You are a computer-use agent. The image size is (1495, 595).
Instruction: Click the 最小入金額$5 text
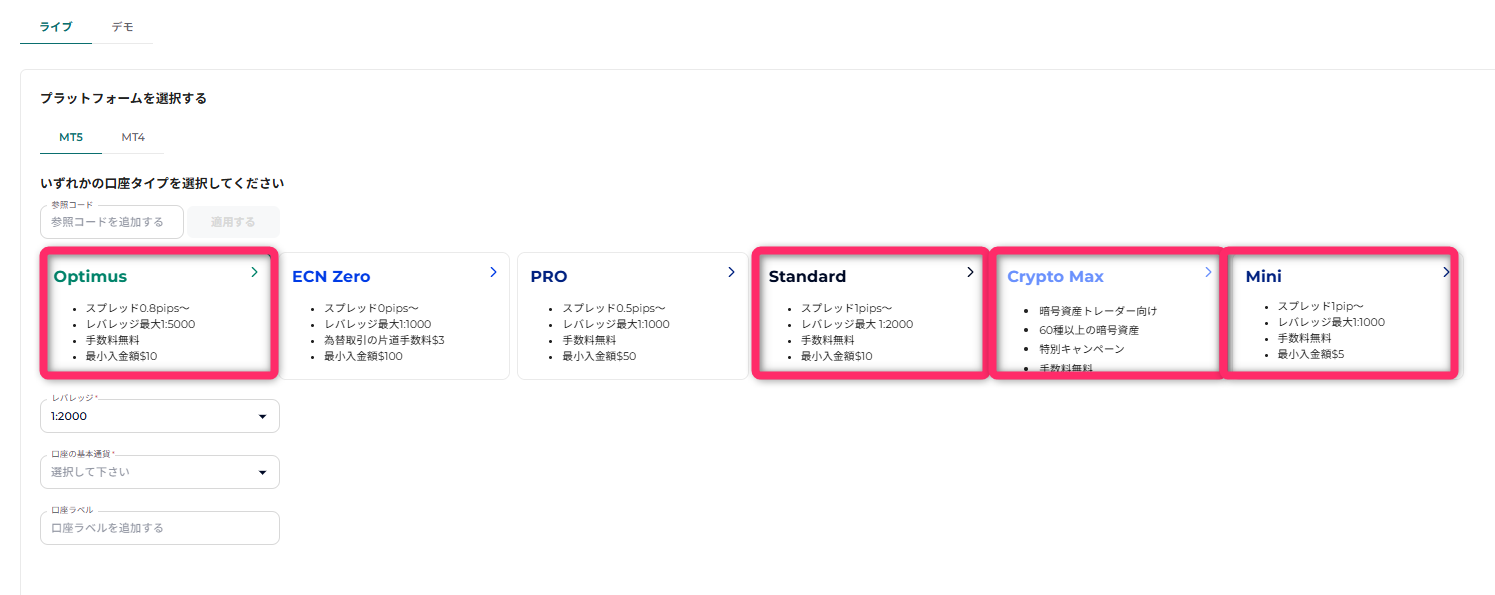(x=1311, y=354)
